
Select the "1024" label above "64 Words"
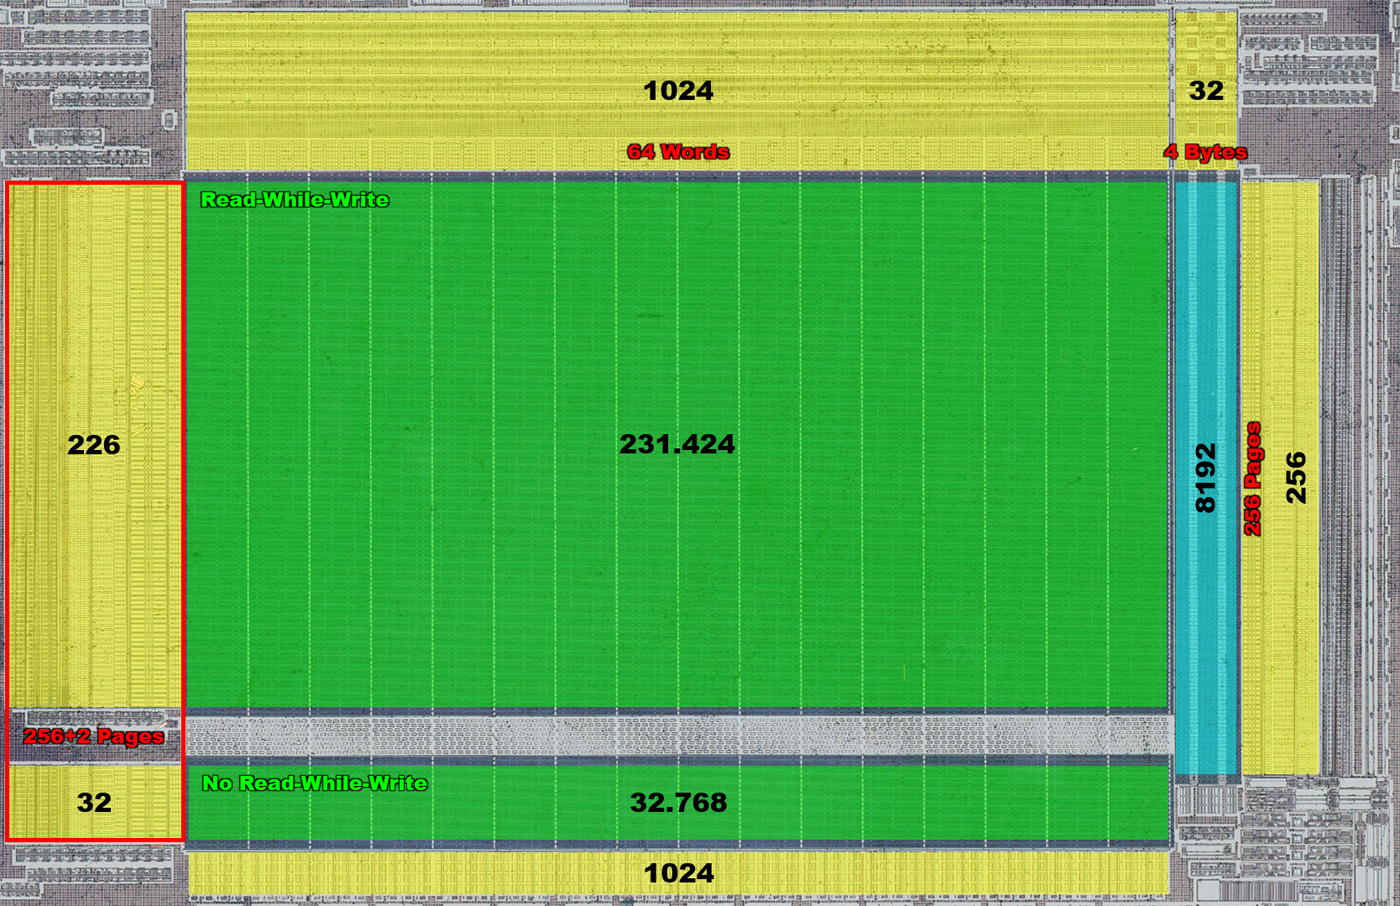pyautogui.click(x=678, y=91)
